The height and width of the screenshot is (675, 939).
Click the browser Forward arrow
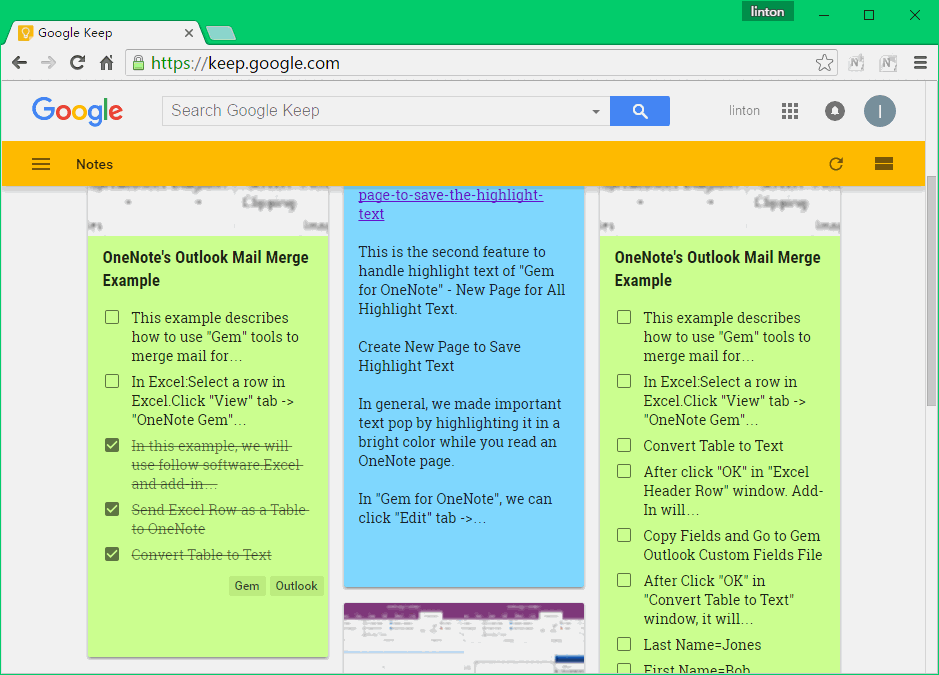(48, 63)
